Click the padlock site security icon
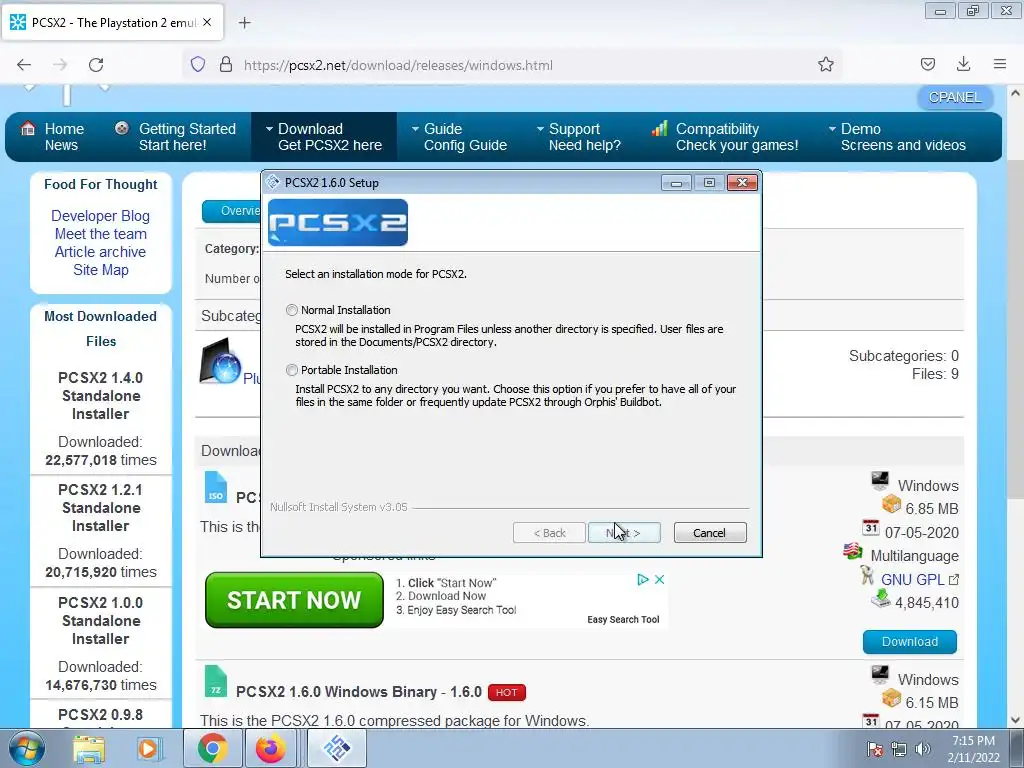This screenshot has height=768, width=1024. point(226,65)
